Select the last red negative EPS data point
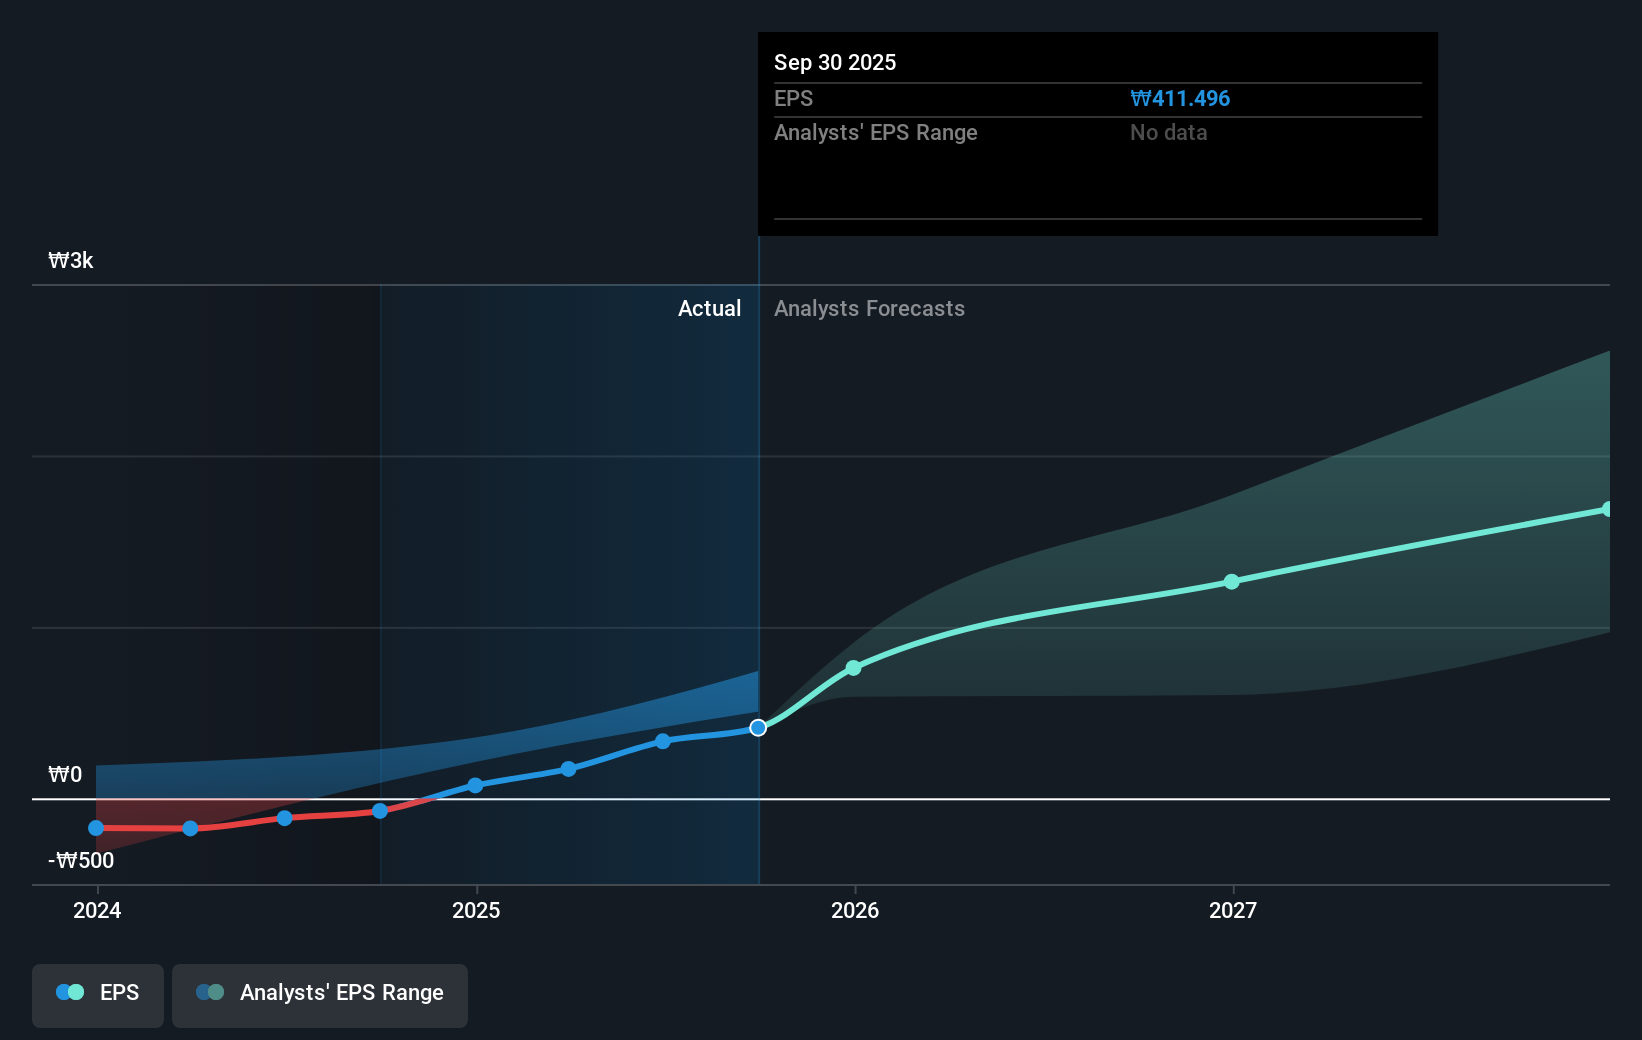 [380, 811]
